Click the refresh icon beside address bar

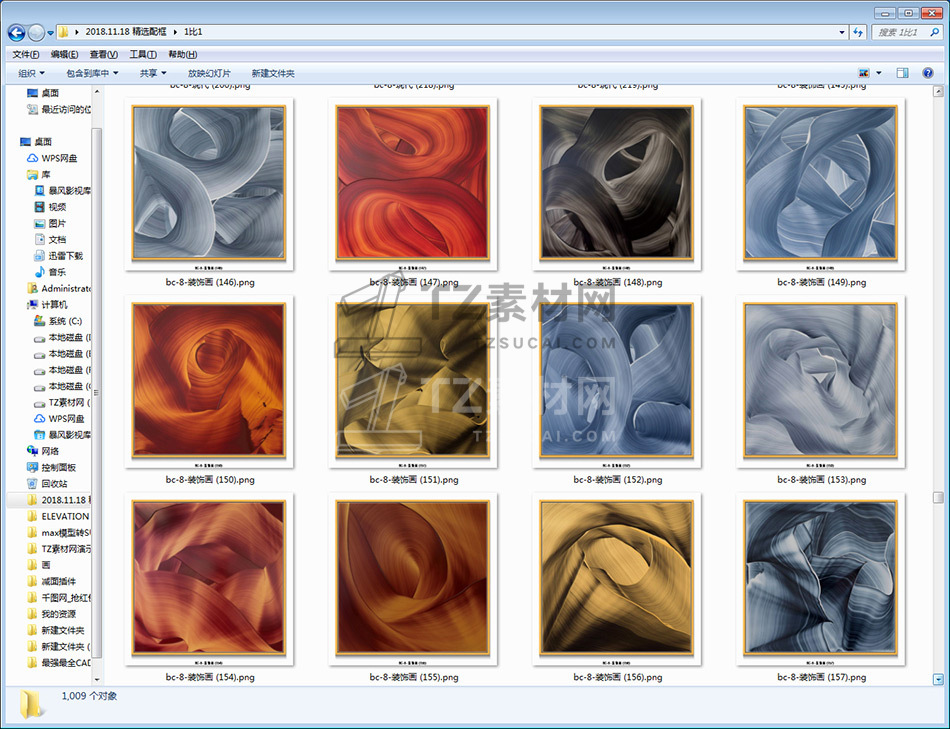tap(858, 32)
